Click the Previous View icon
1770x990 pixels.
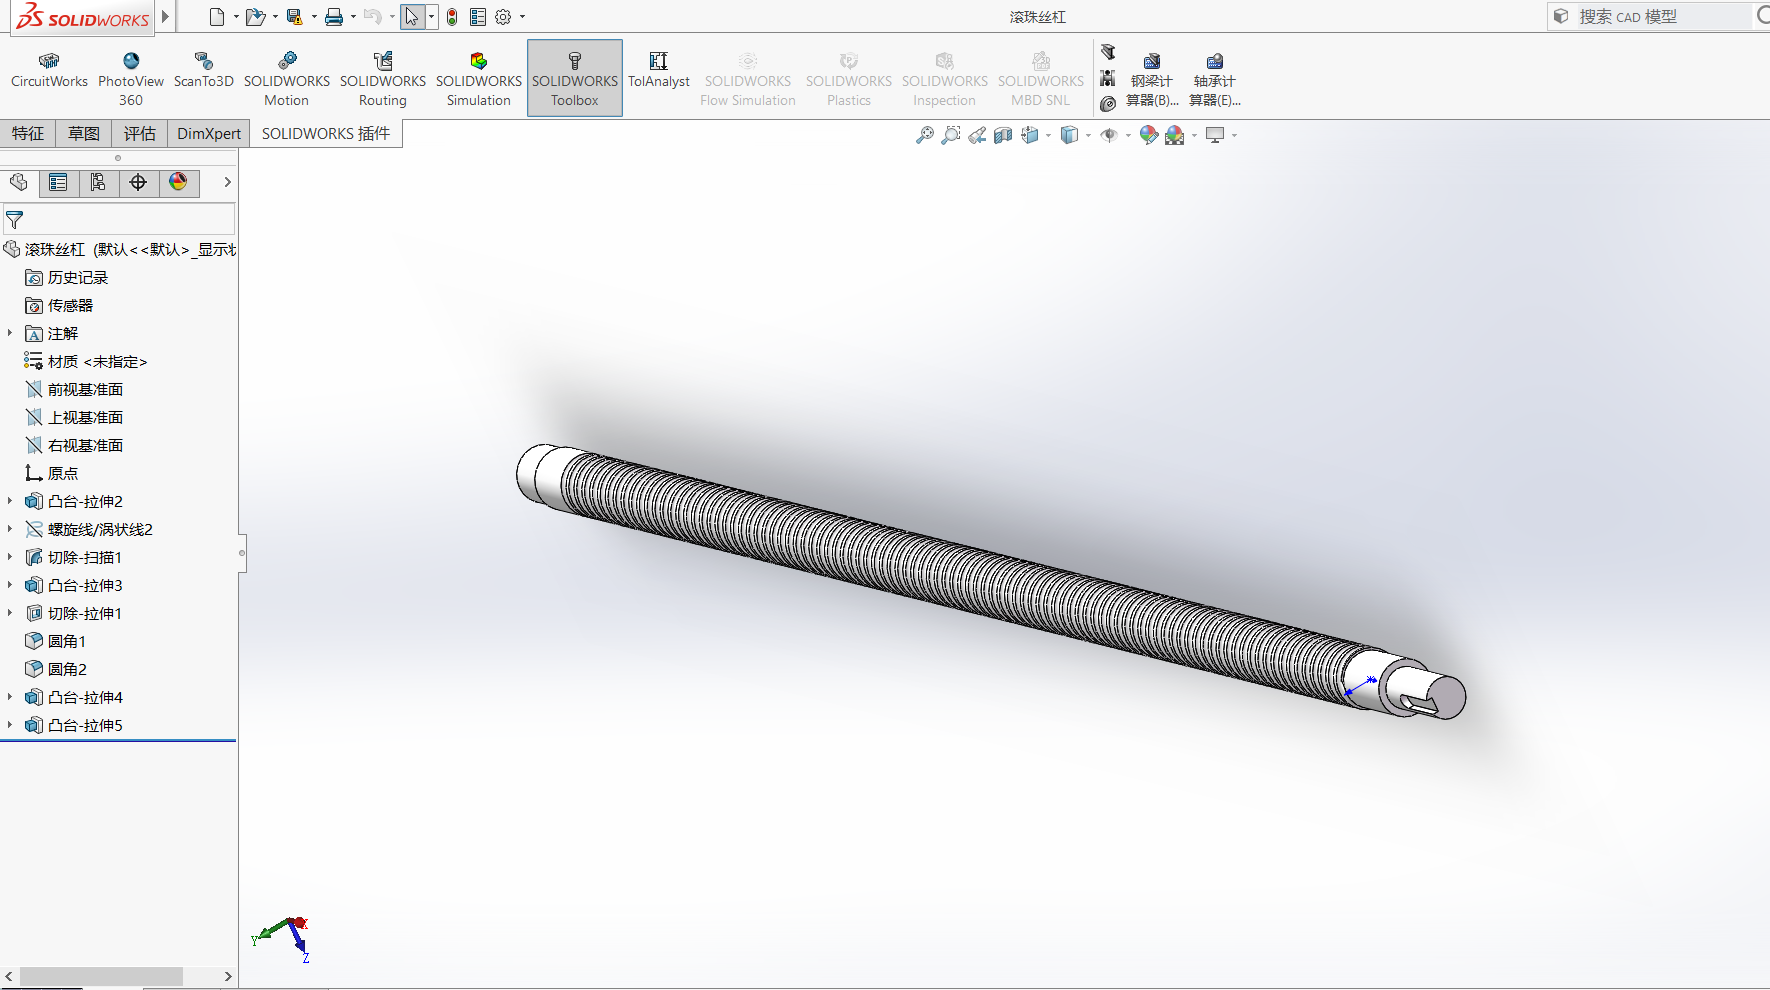(x=977, y=135)
